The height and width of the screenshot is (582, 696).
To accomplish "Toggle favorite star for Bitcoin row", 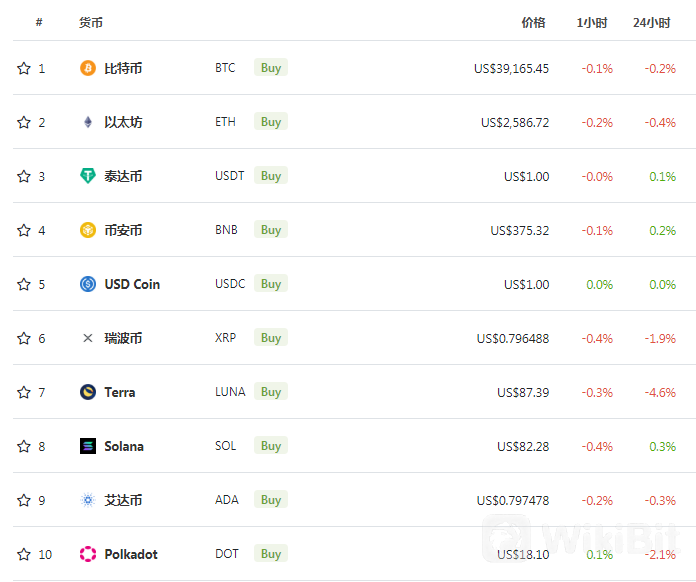I will pos(24,68).
